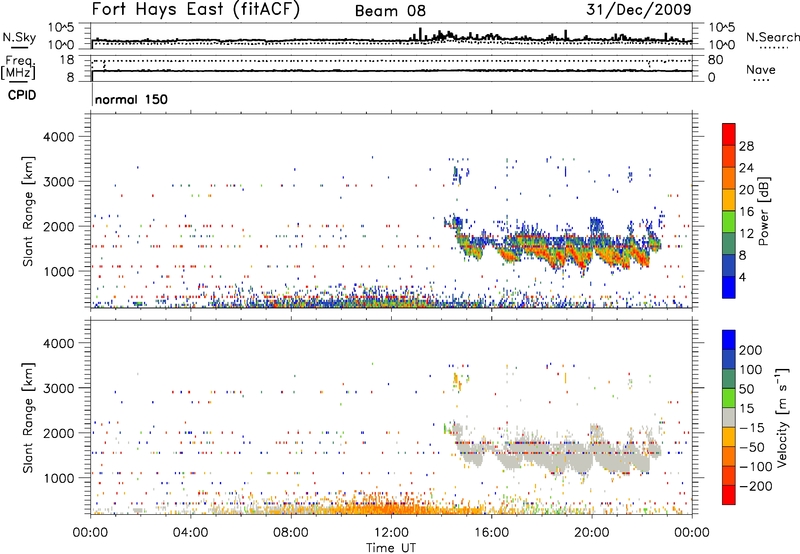Click the '12:00' time tick label
Viewport: 800px width, 554px height.
tap(391, 533)
